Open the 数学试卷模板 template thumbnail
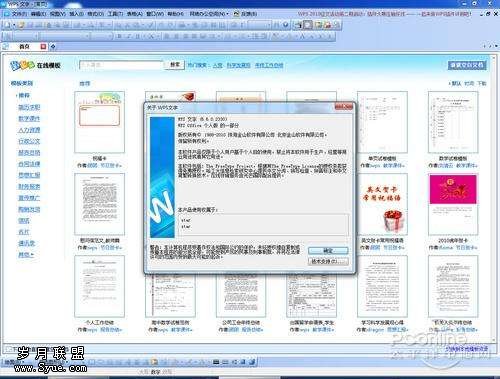The width and height of the screenshot is (500, 379). [453, 122]
